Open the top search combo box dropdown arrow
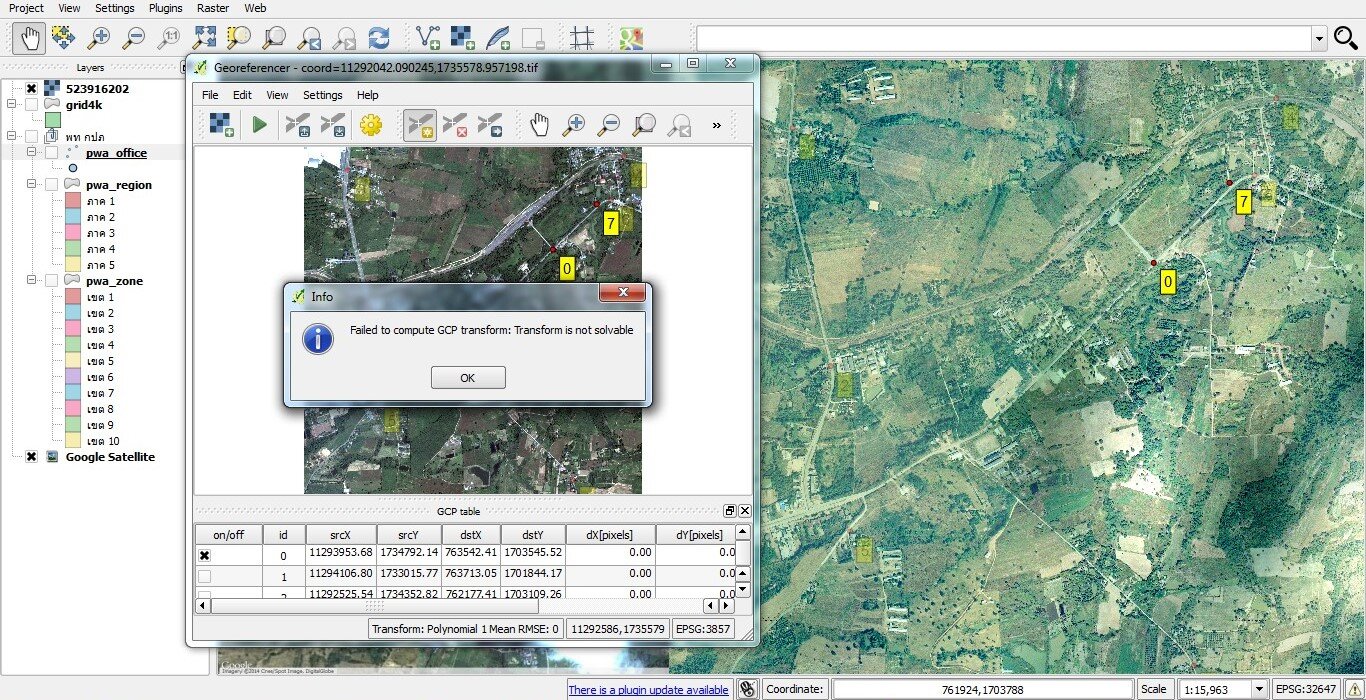Screen dimensions: 1366x700 point(1319,39)
